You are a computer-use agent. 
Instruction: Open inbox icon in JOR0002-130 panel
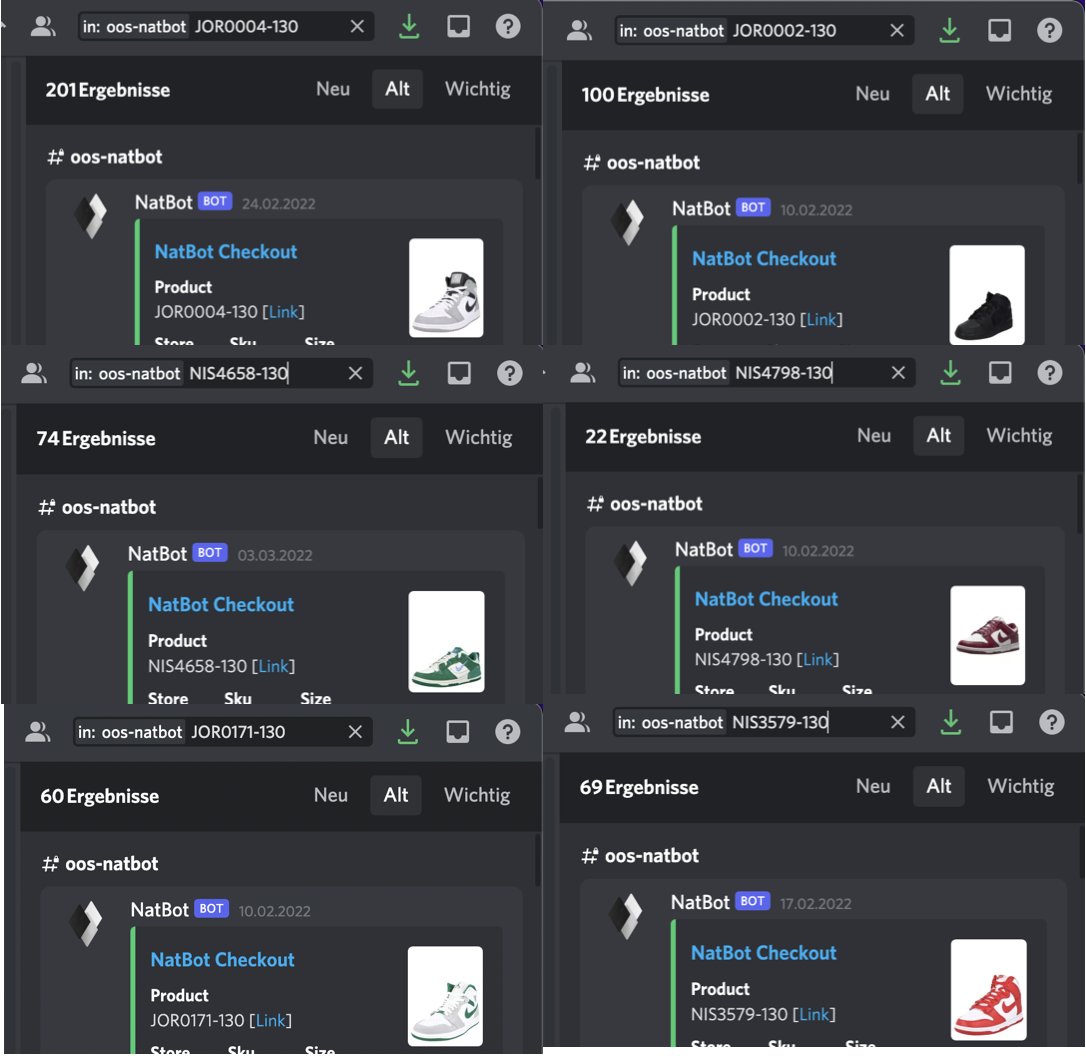tap(999, 30)
